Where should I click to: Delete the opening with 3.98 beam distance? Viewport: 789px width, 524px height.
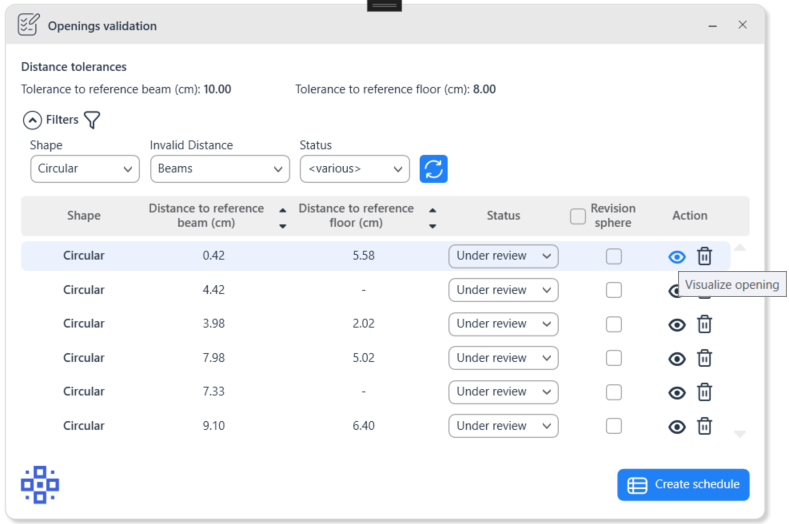coord(704,324)
